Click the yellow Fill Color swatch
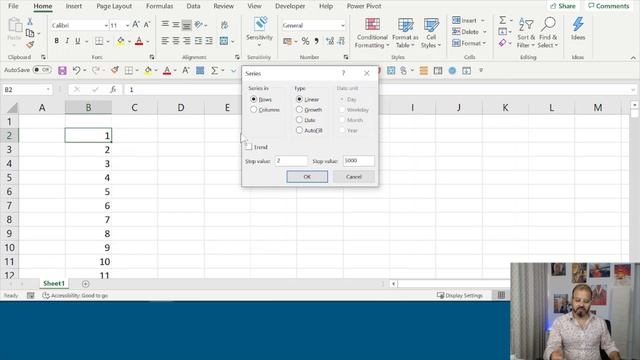 pos(120,41)
